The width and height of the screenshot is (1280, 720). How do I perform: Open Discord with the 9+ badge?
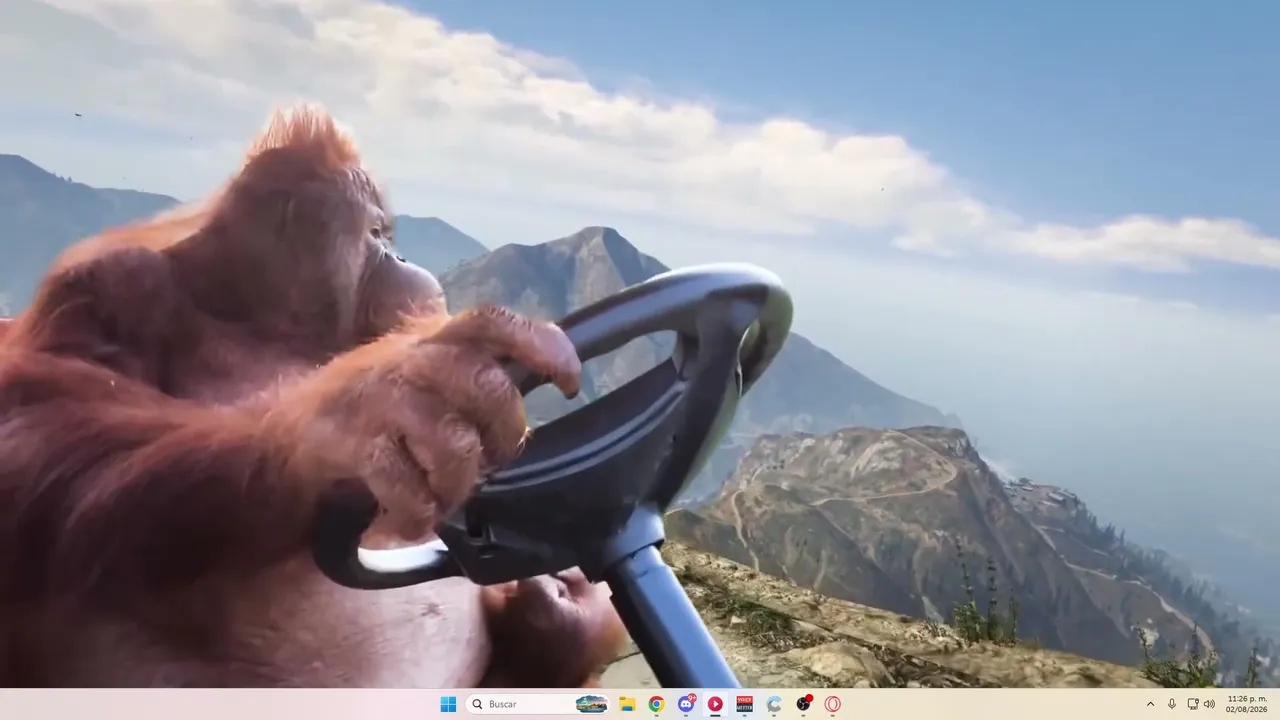coord(686,704)
